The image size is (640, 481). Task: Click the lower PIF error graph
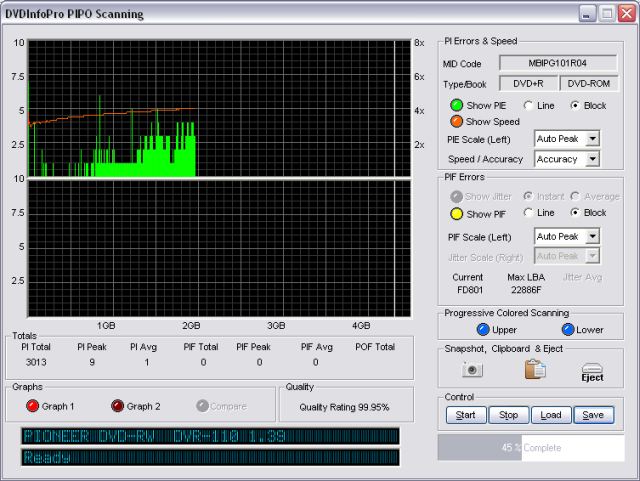[219, 249]
